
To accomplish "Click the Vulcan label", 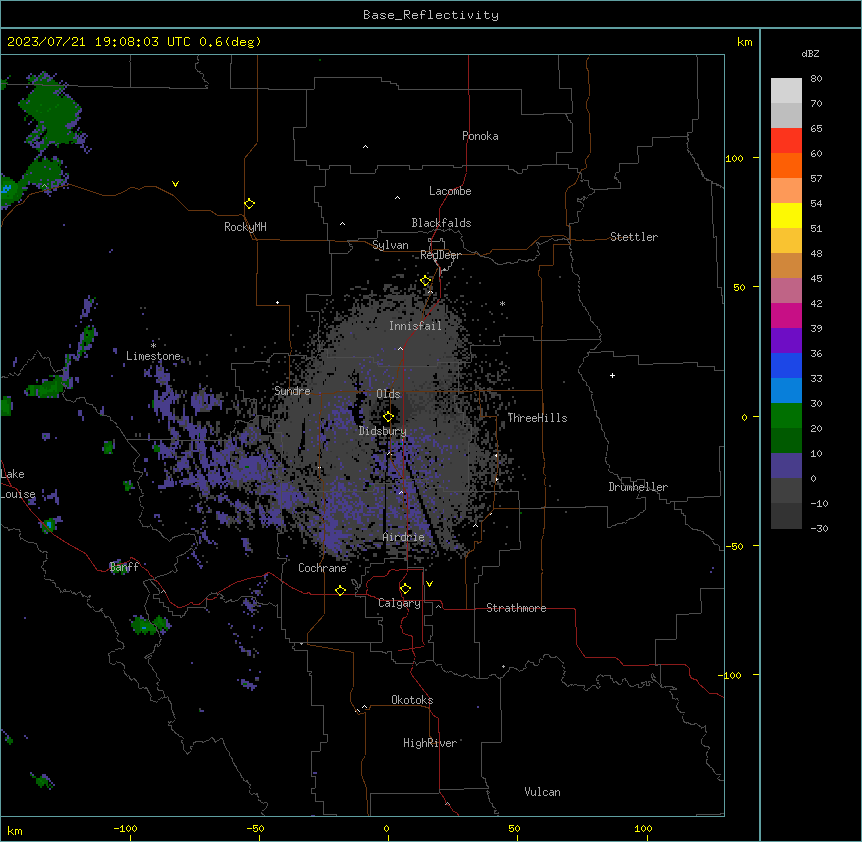I will (542, 792).
